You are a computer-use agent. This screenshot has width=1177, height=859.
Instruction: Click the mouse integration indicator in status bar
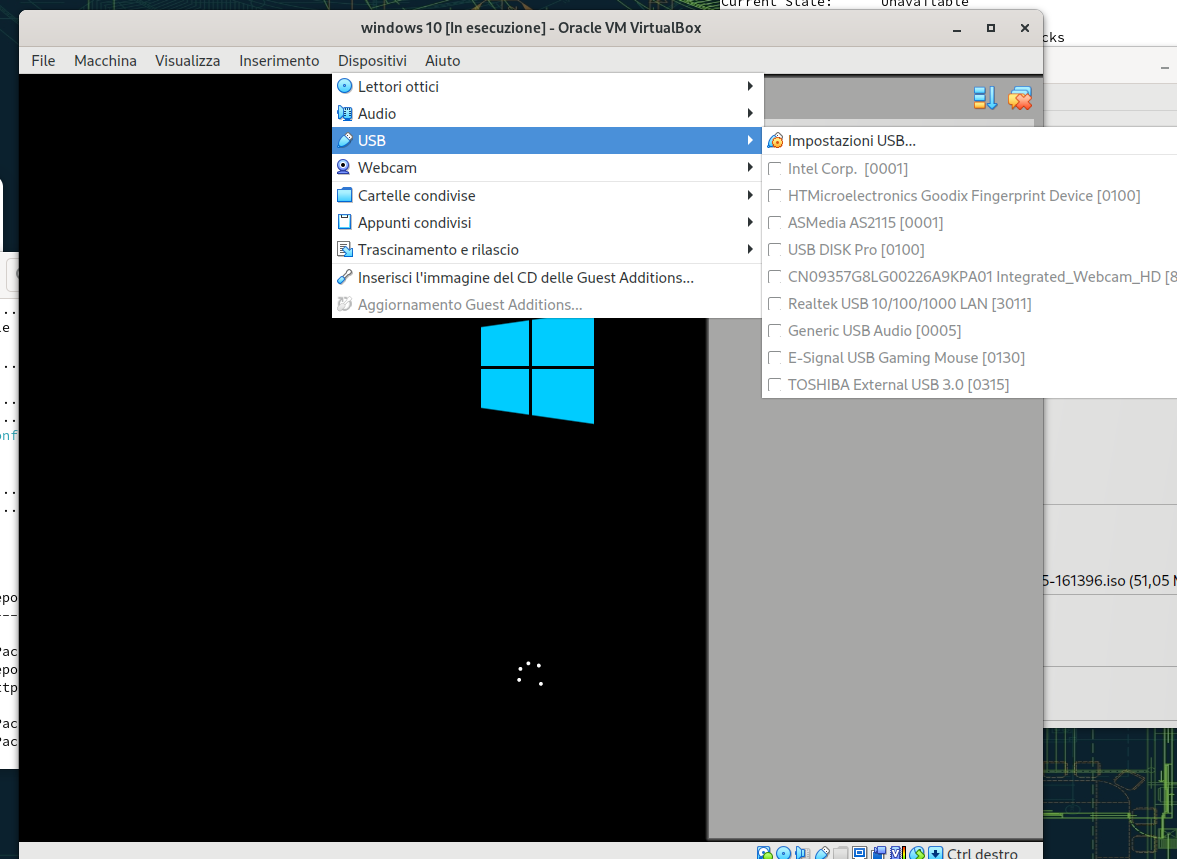(917, 853)
